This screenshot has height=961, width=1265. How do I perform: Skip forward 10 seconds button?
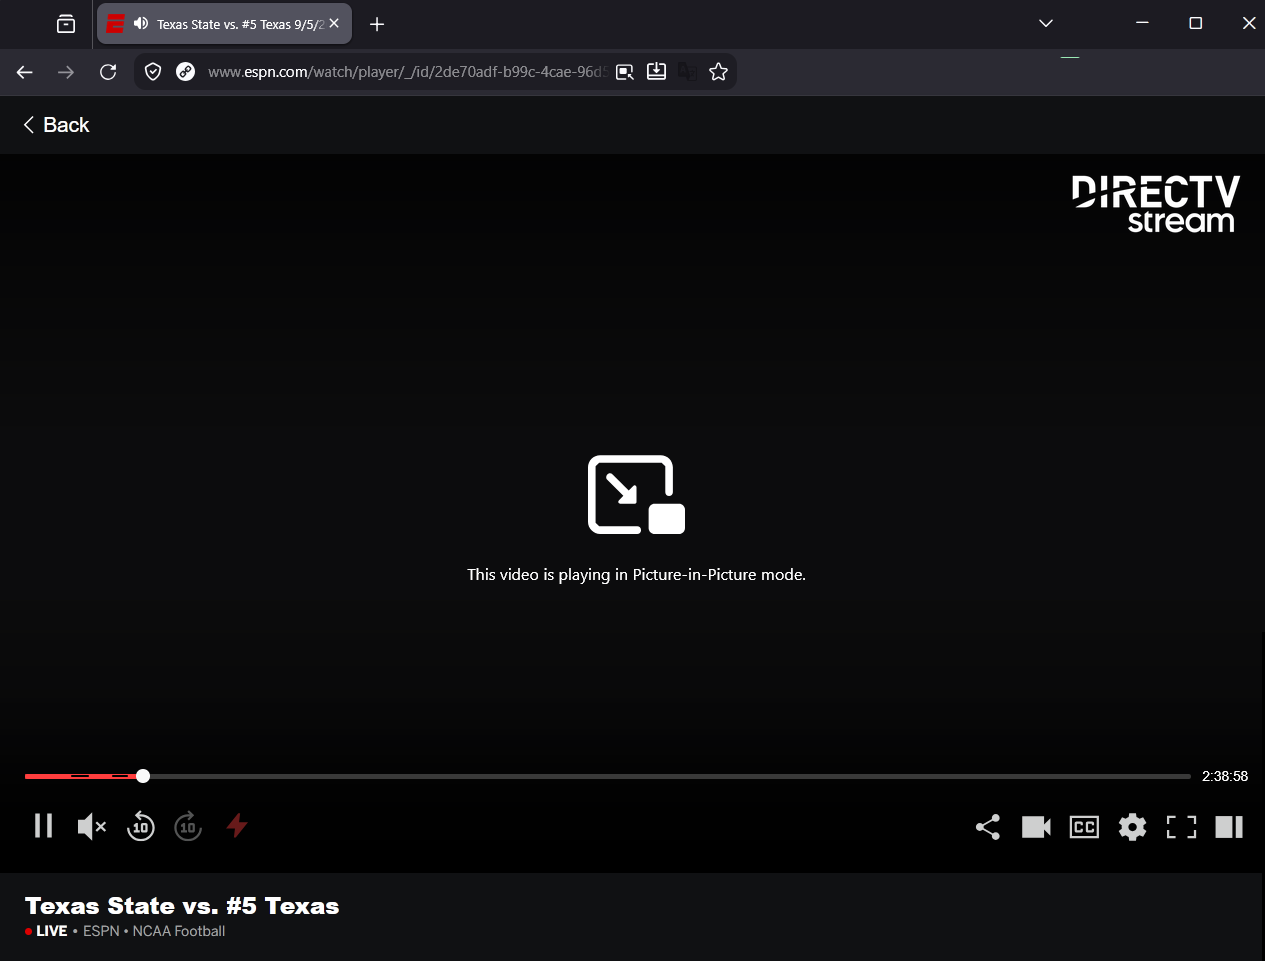tap(188, 826)
